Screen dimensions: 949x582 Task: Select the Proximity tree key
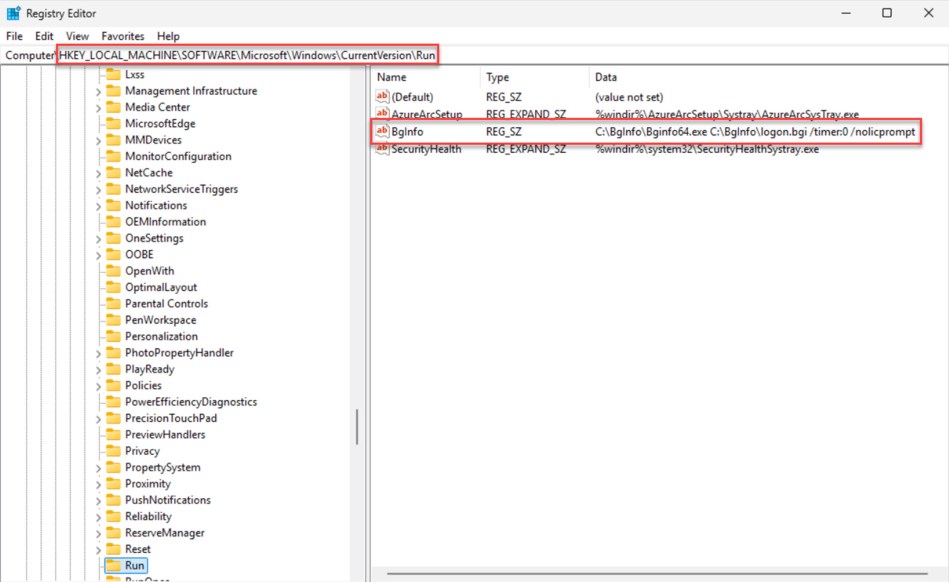(148, 483)
